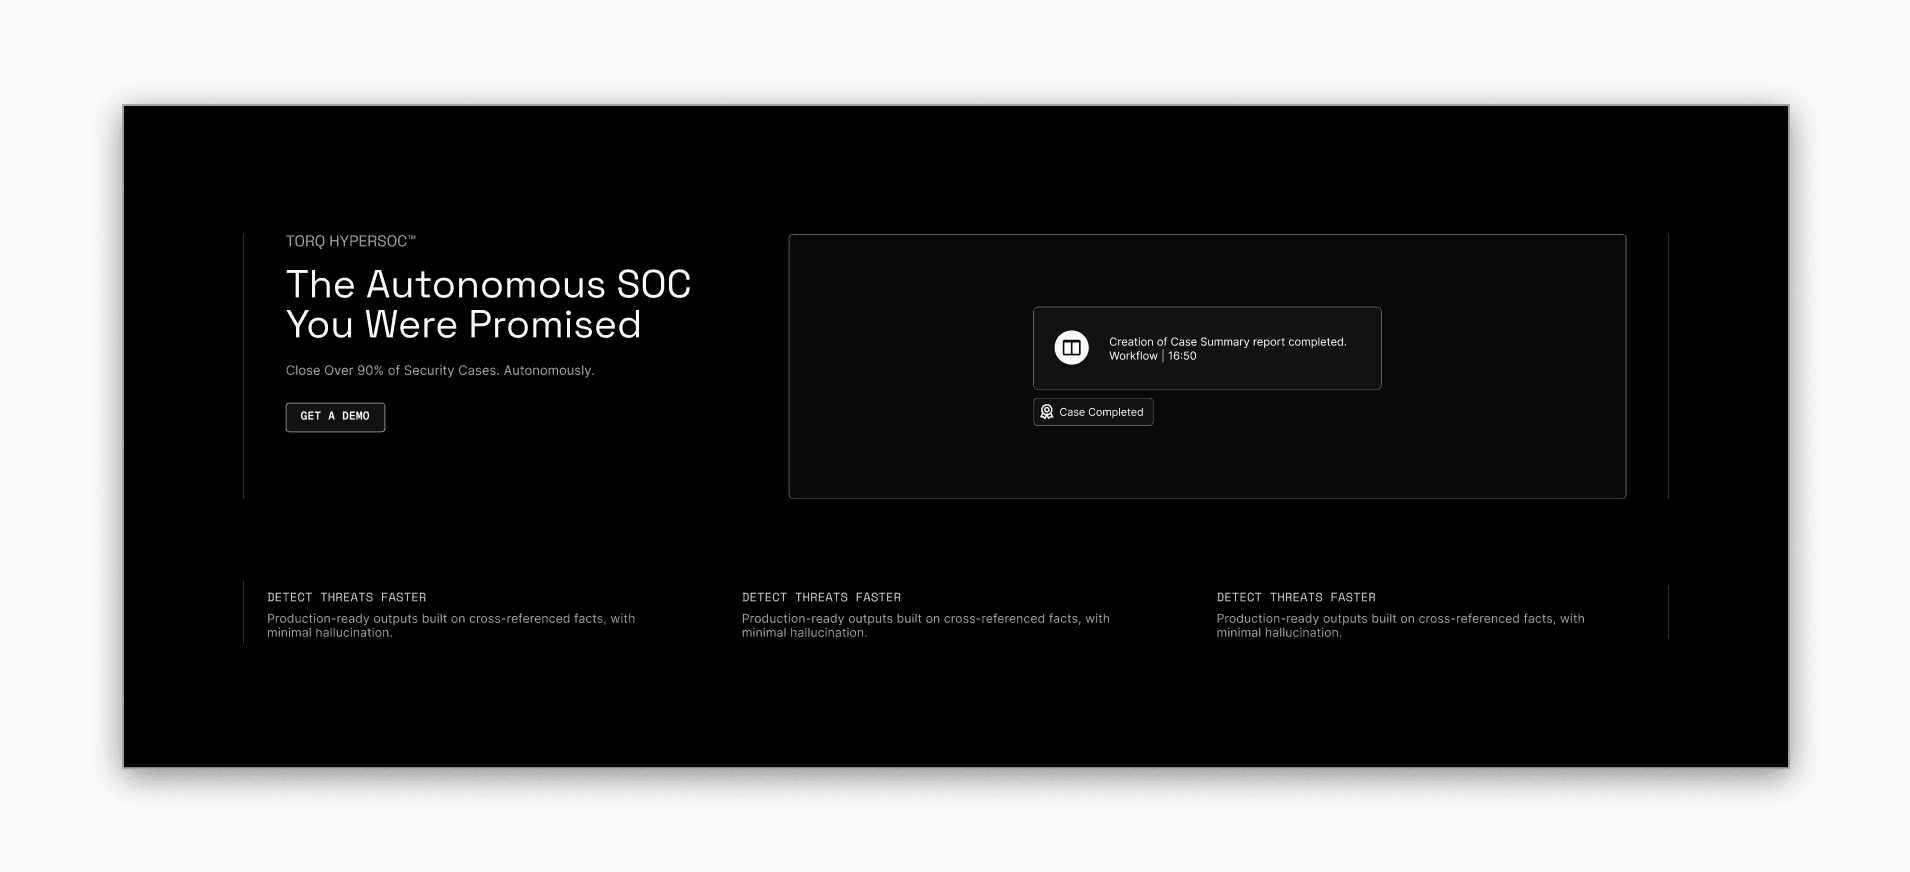The height and width of the screenshot is (872, 1910).
Task: Click the badge icon beside Case Completed
Action: (x=1047, y=412)
